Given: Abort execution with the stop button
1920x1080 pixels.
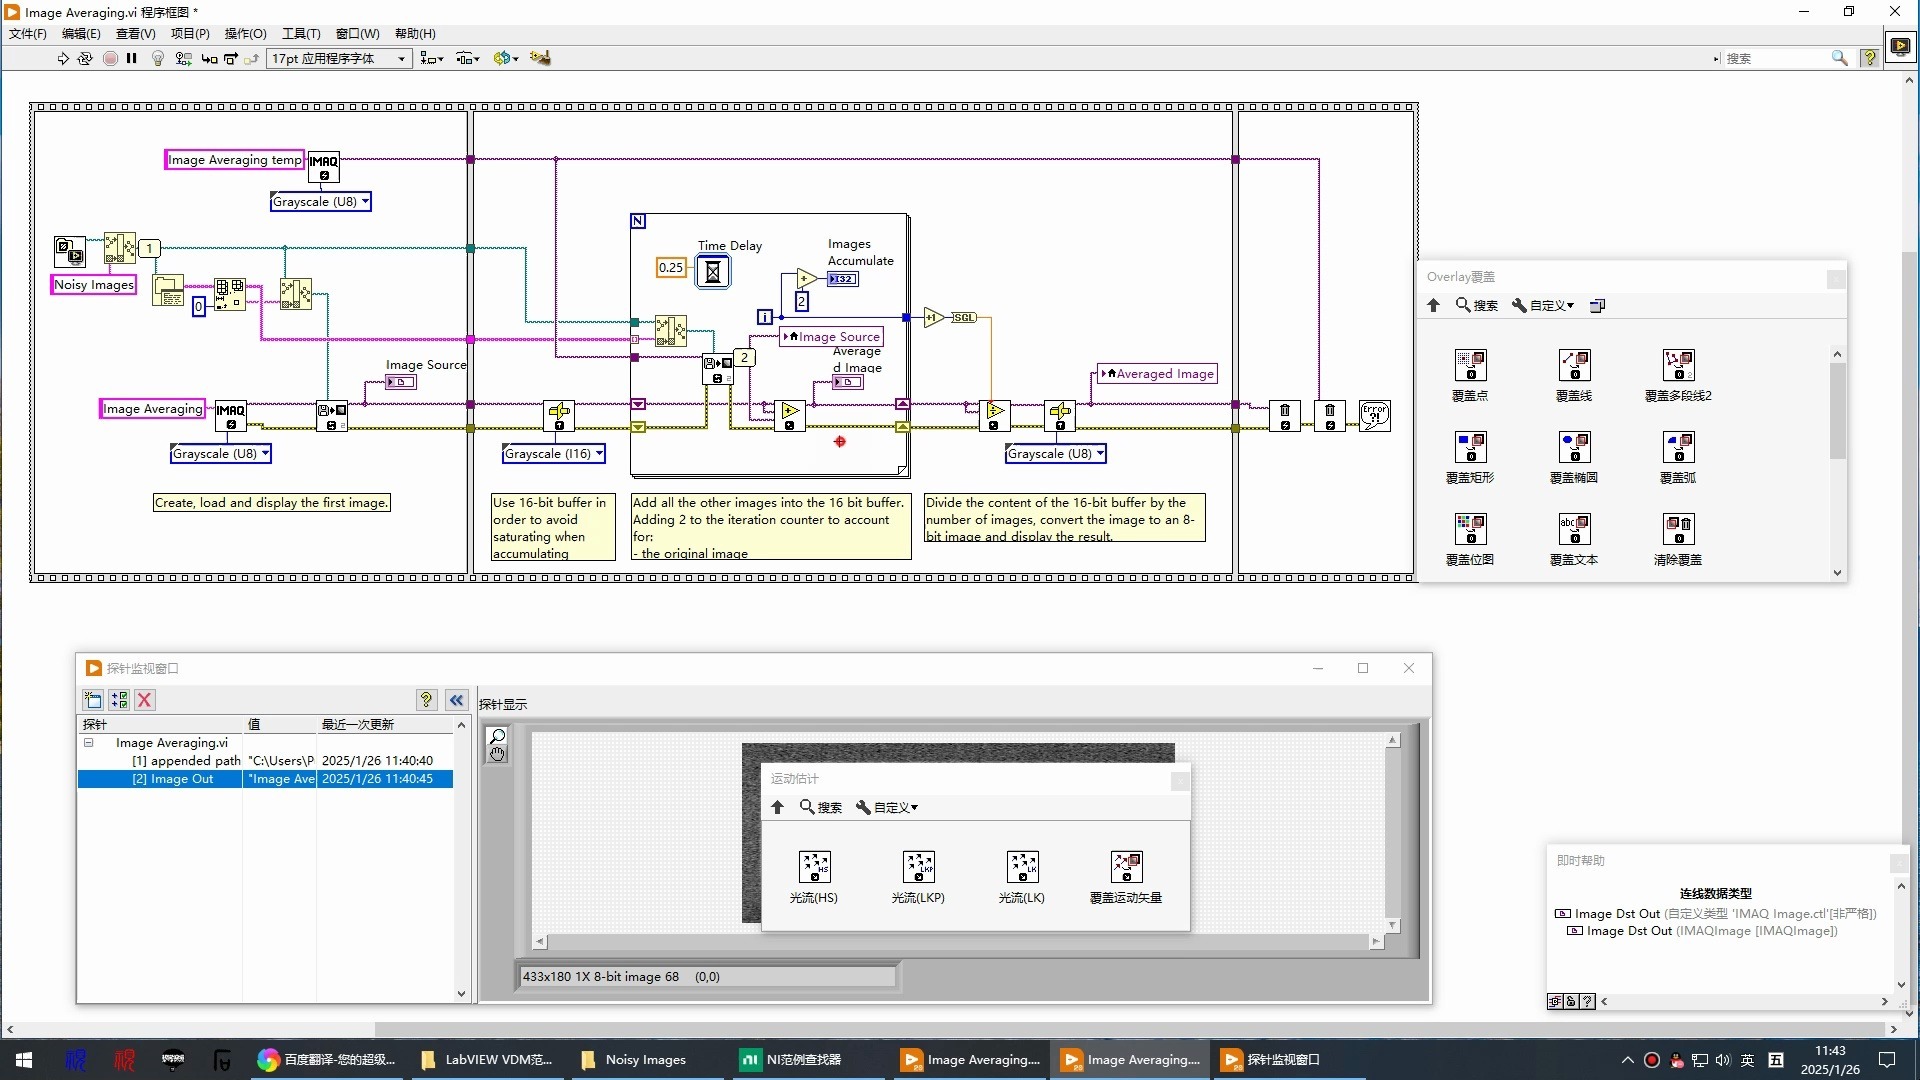Looking at the screenshot, I should coord(111,58).
